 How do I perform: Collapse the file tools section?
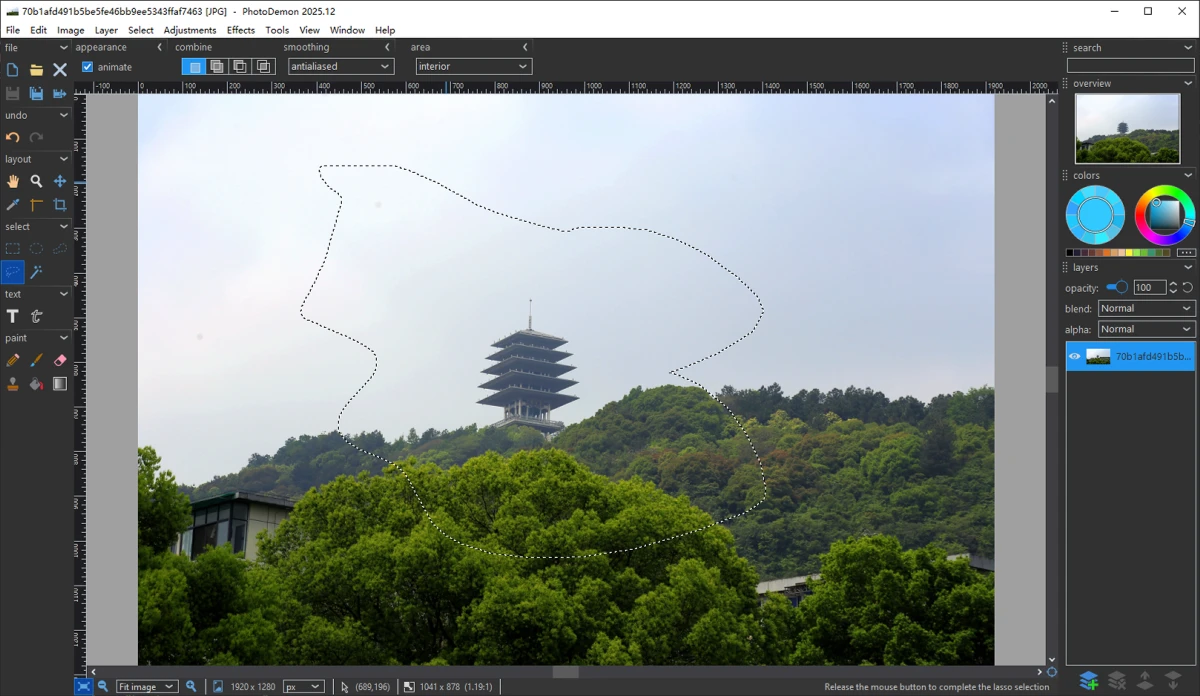(64, 47)
